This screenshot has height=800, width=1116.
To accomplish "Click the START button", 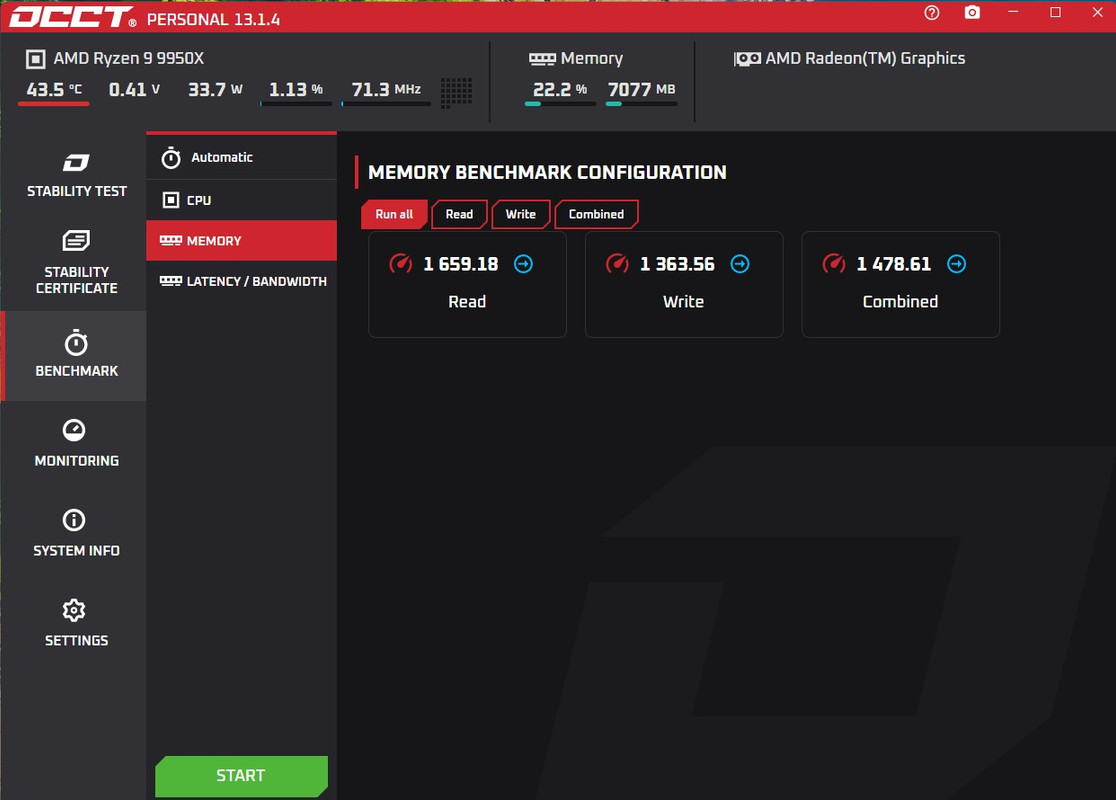I will coord(241,776).
